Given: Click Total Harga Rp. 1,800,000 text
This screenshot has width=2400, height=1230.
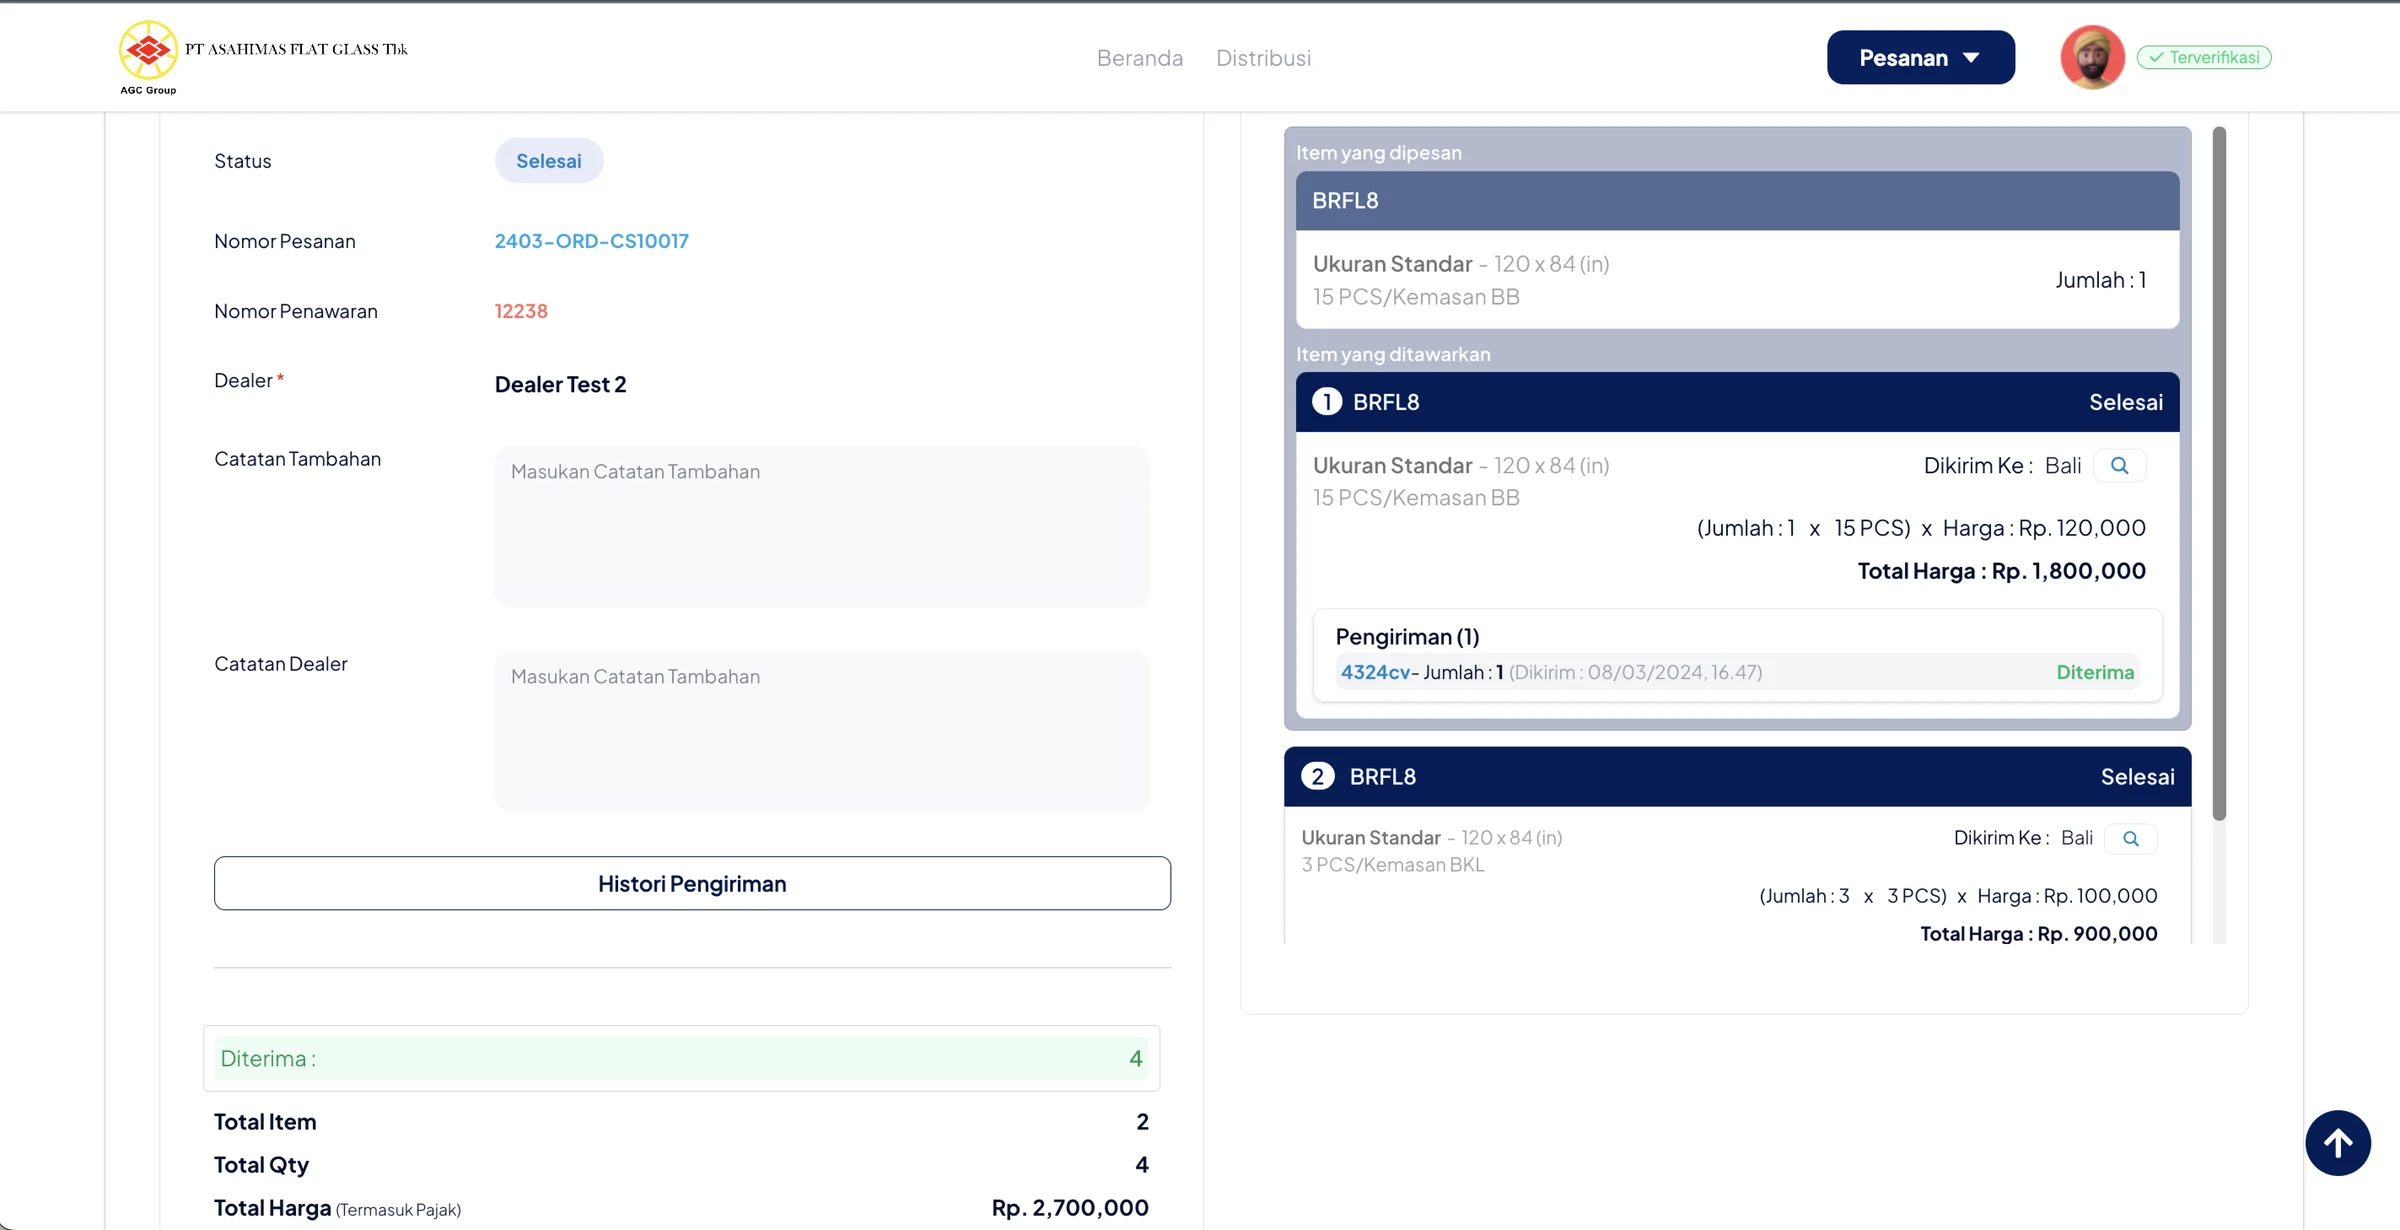Looking at the screenshot, I should [x=2001, y=571].
